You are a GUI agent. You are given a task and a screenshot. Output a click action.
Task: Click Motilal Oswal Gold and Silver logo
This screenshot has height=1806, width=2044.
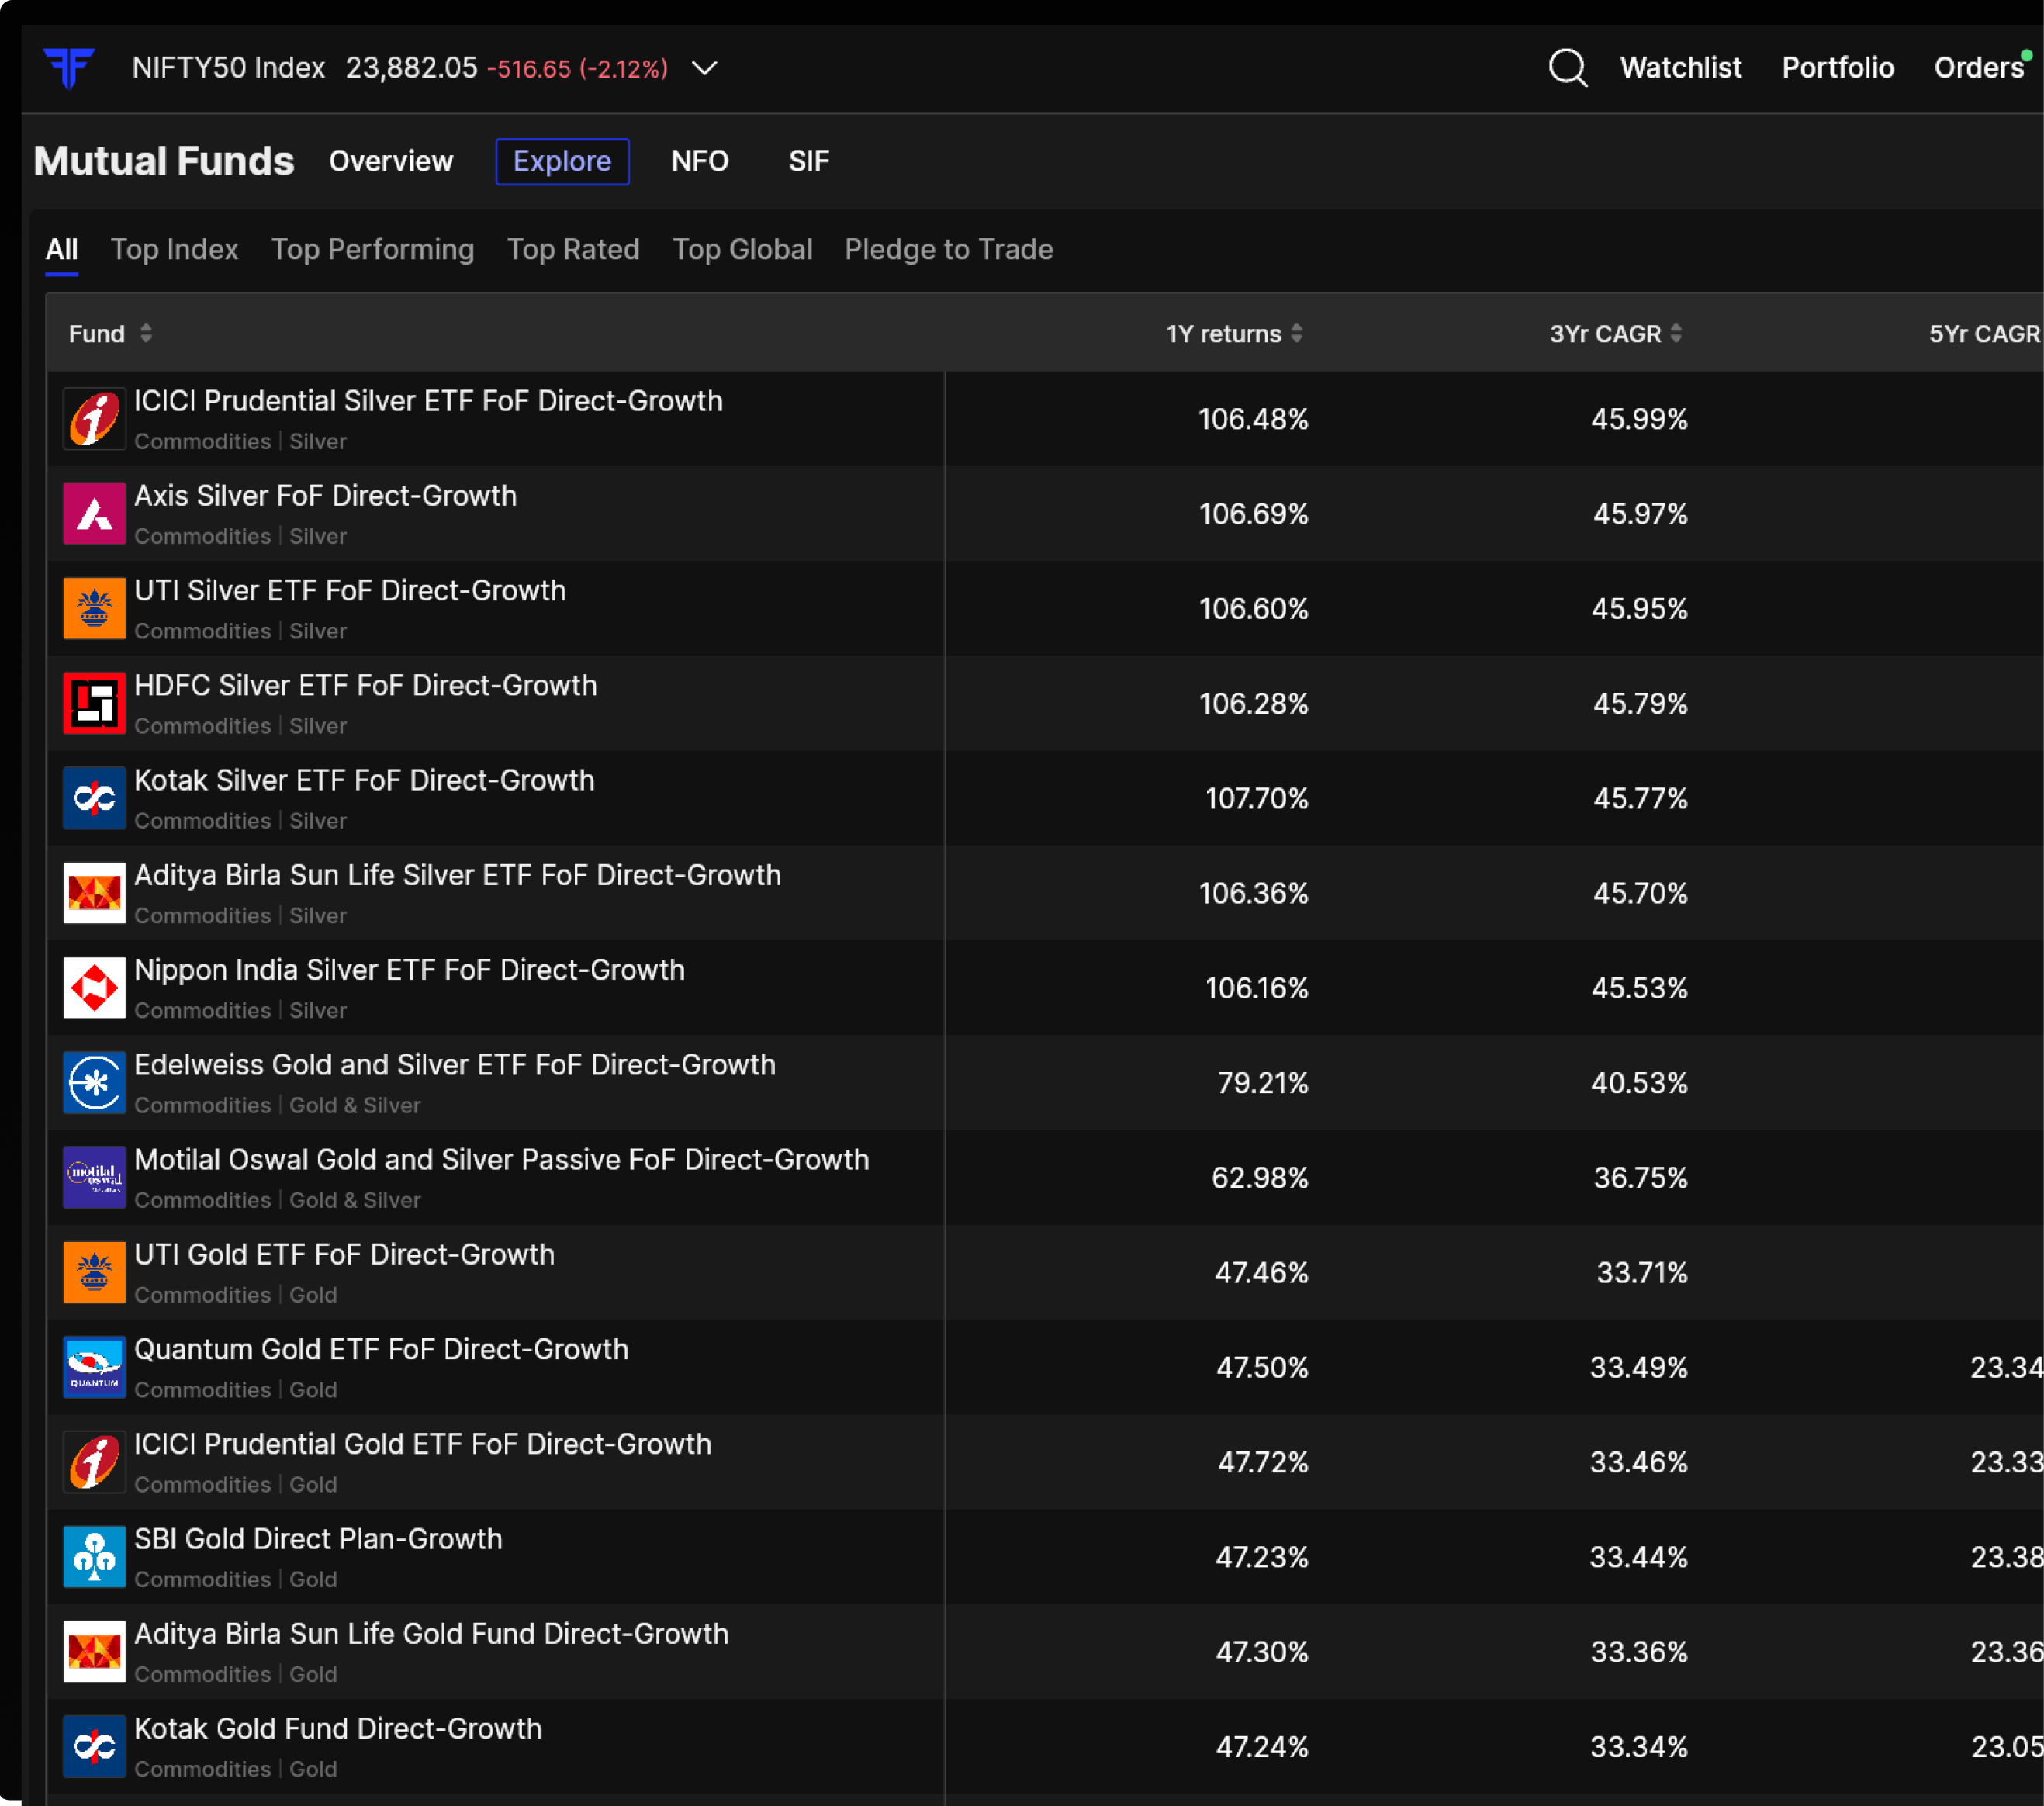[94, 1177]
